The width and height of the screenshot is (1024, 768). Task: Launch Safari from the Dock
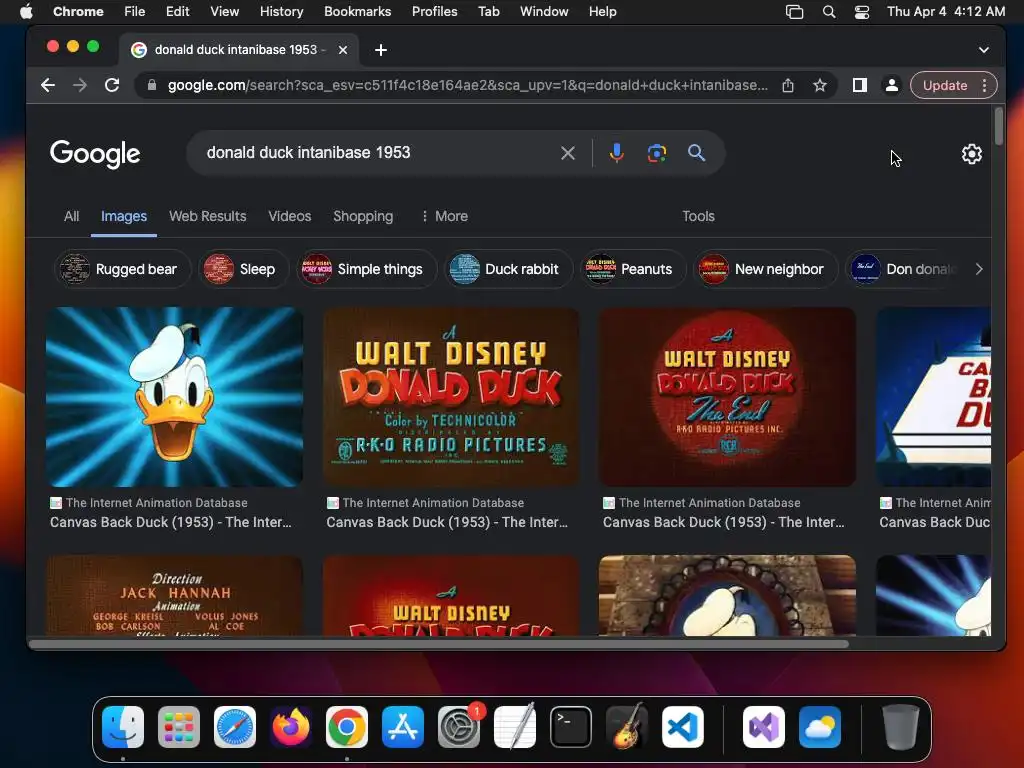234,727
